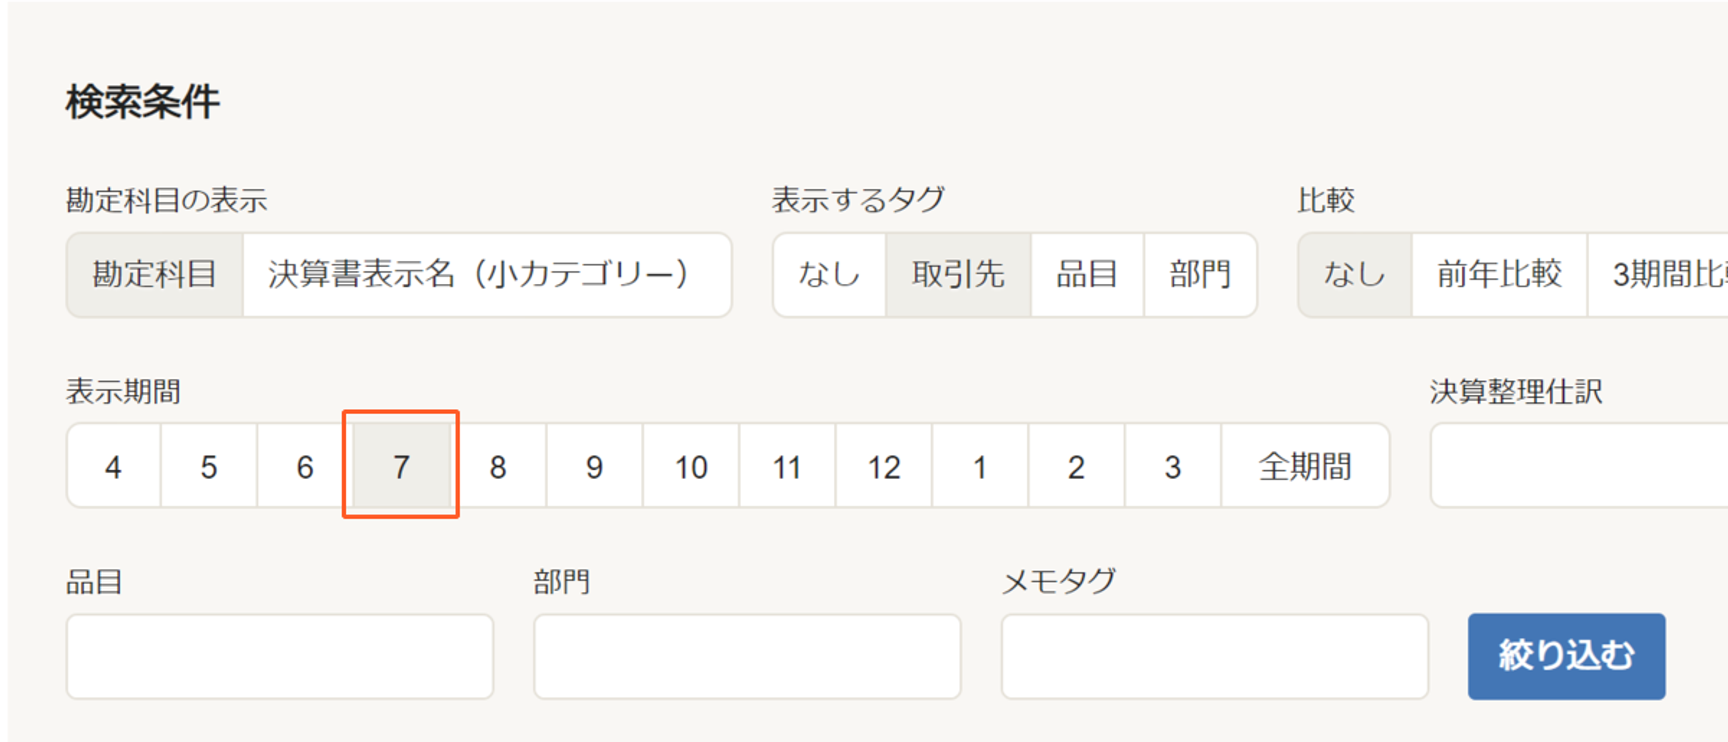This screenshot has height=742, width=1728.
Task: Select 全期間 display period
Action: [1305, 466]
